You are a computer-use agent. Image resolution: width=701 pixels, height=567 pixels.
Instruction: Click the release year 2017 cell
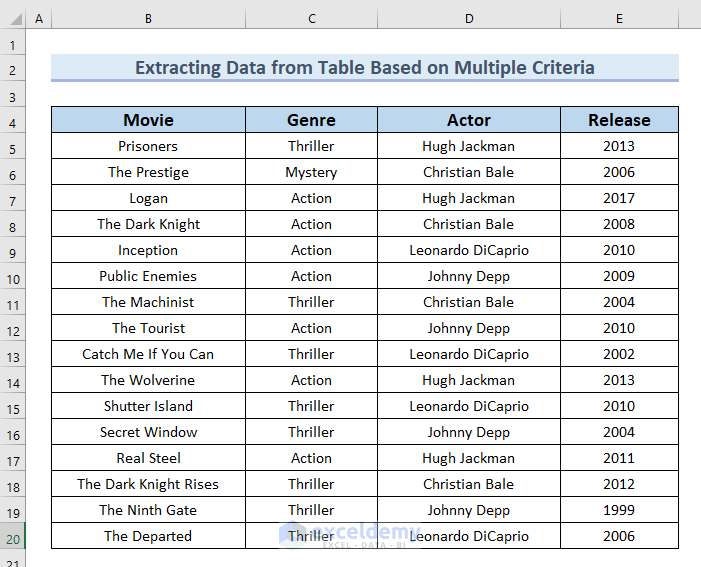click(619, 198)
